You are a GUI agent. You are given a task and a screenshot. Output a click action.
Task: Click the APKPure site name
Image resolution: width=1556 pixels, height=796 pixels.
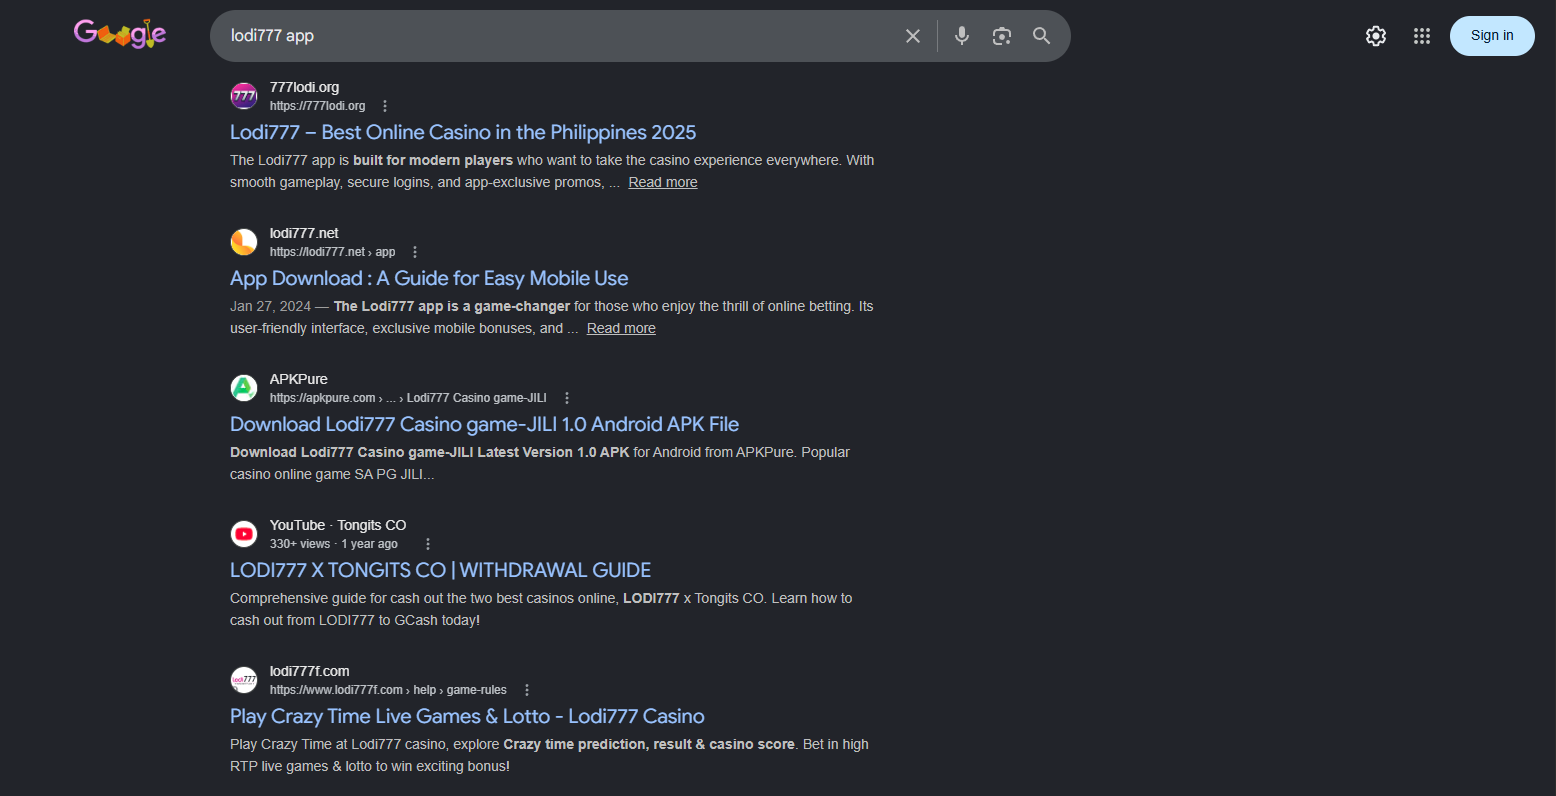[x=299, y=379]
